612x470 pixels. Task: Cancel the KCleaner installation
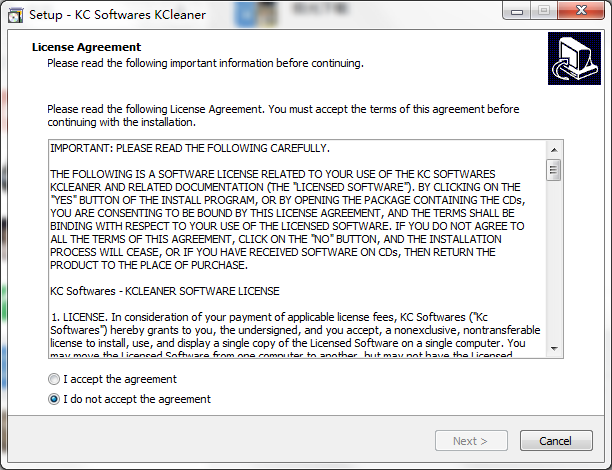click(556, 441)
